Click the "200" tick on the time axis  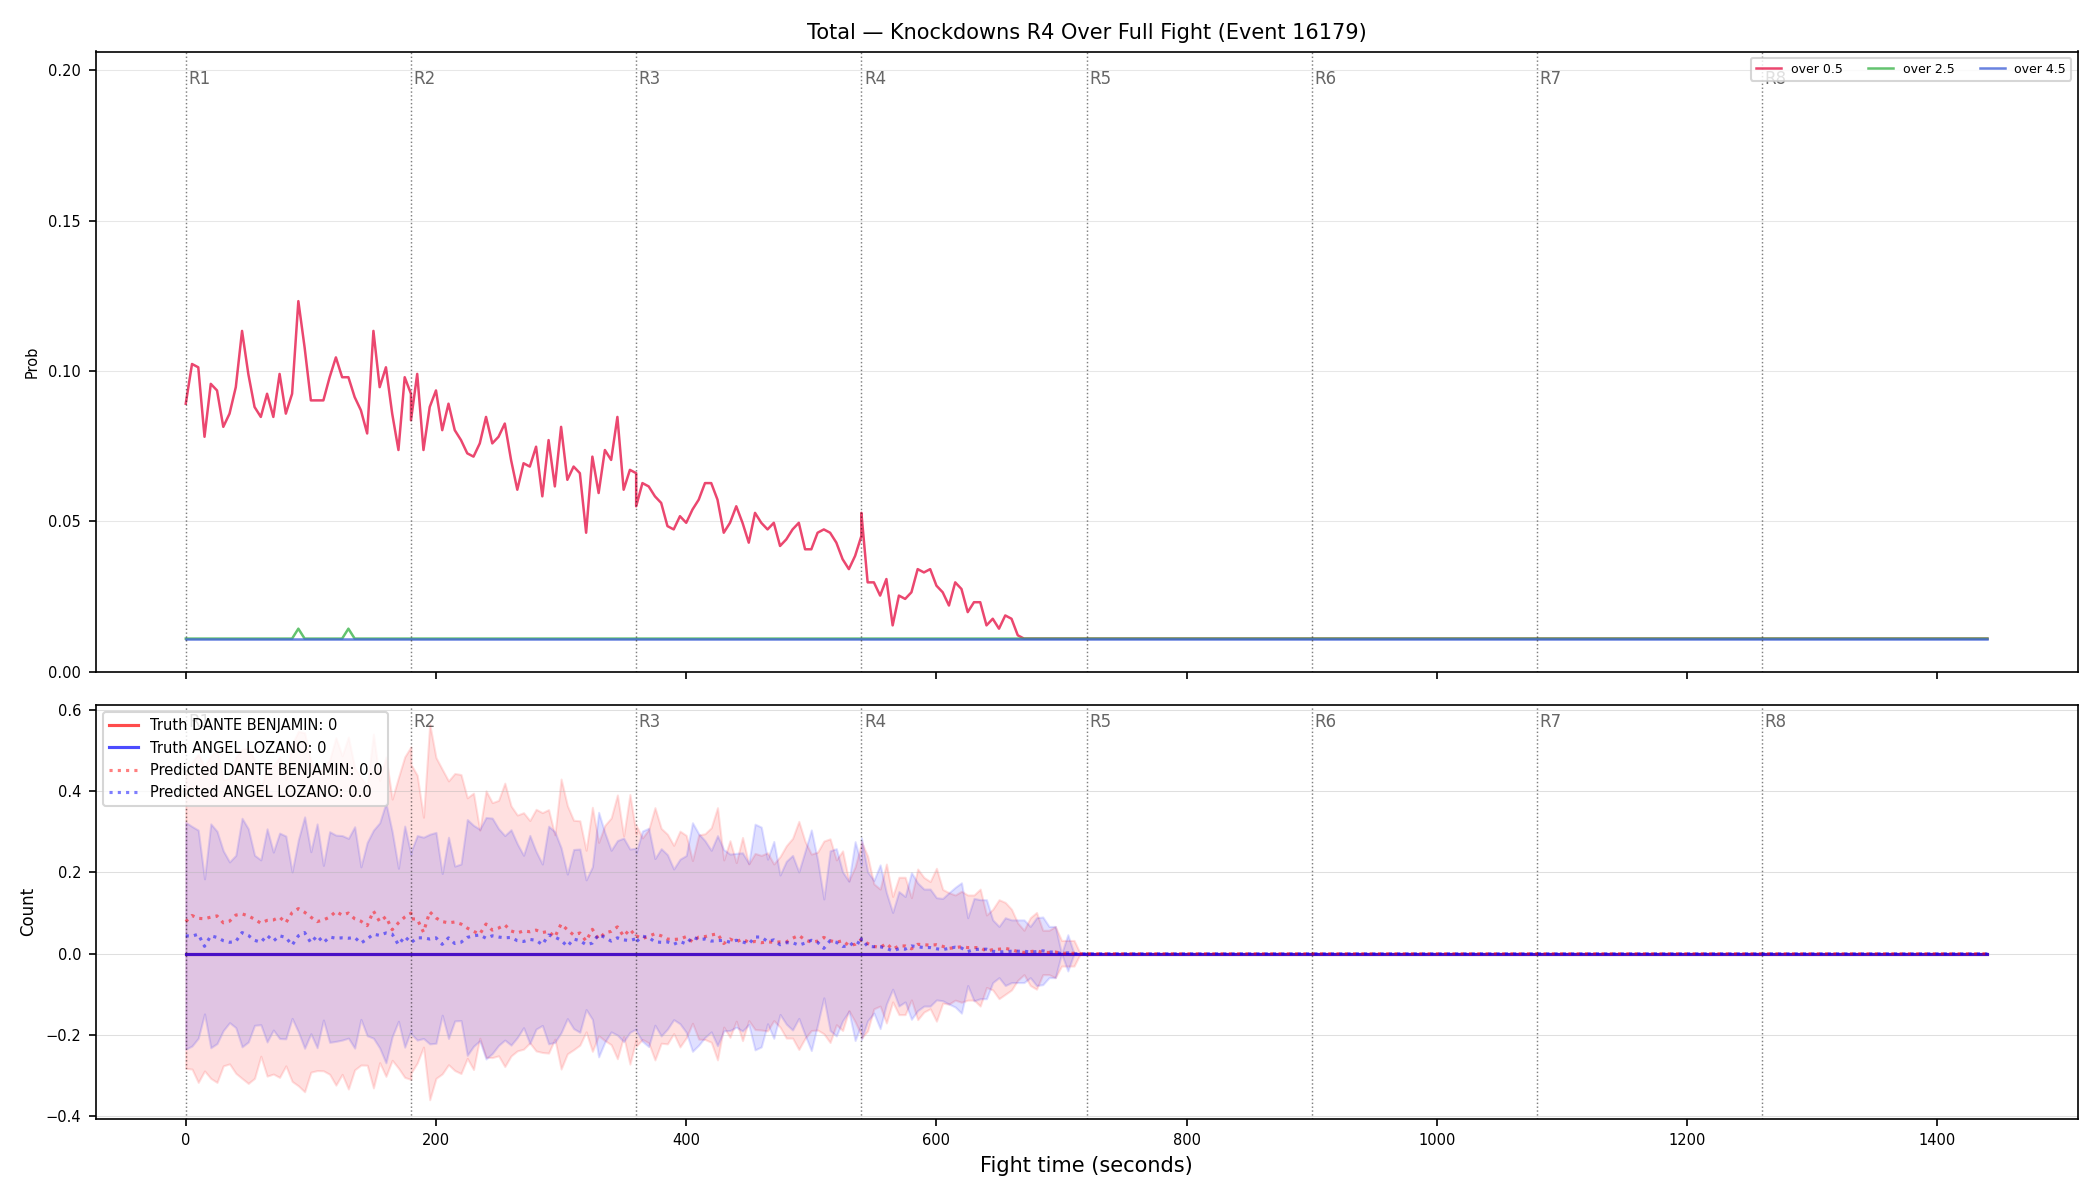coord(435,1139)
